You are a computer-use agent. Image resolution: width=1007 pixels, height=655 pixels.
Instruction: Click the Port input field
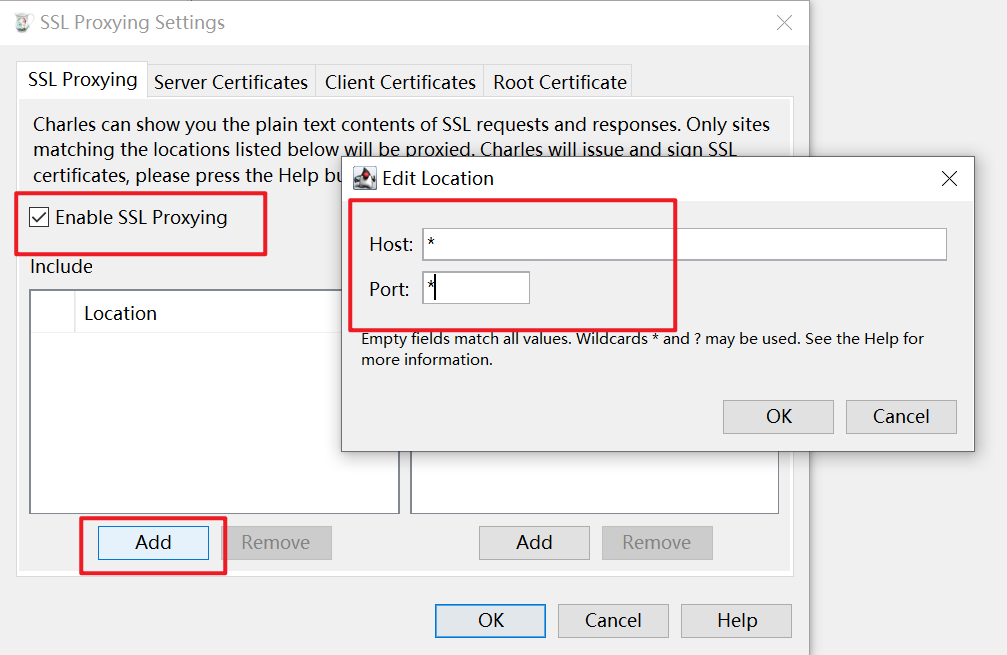click(x=476, y=288)
